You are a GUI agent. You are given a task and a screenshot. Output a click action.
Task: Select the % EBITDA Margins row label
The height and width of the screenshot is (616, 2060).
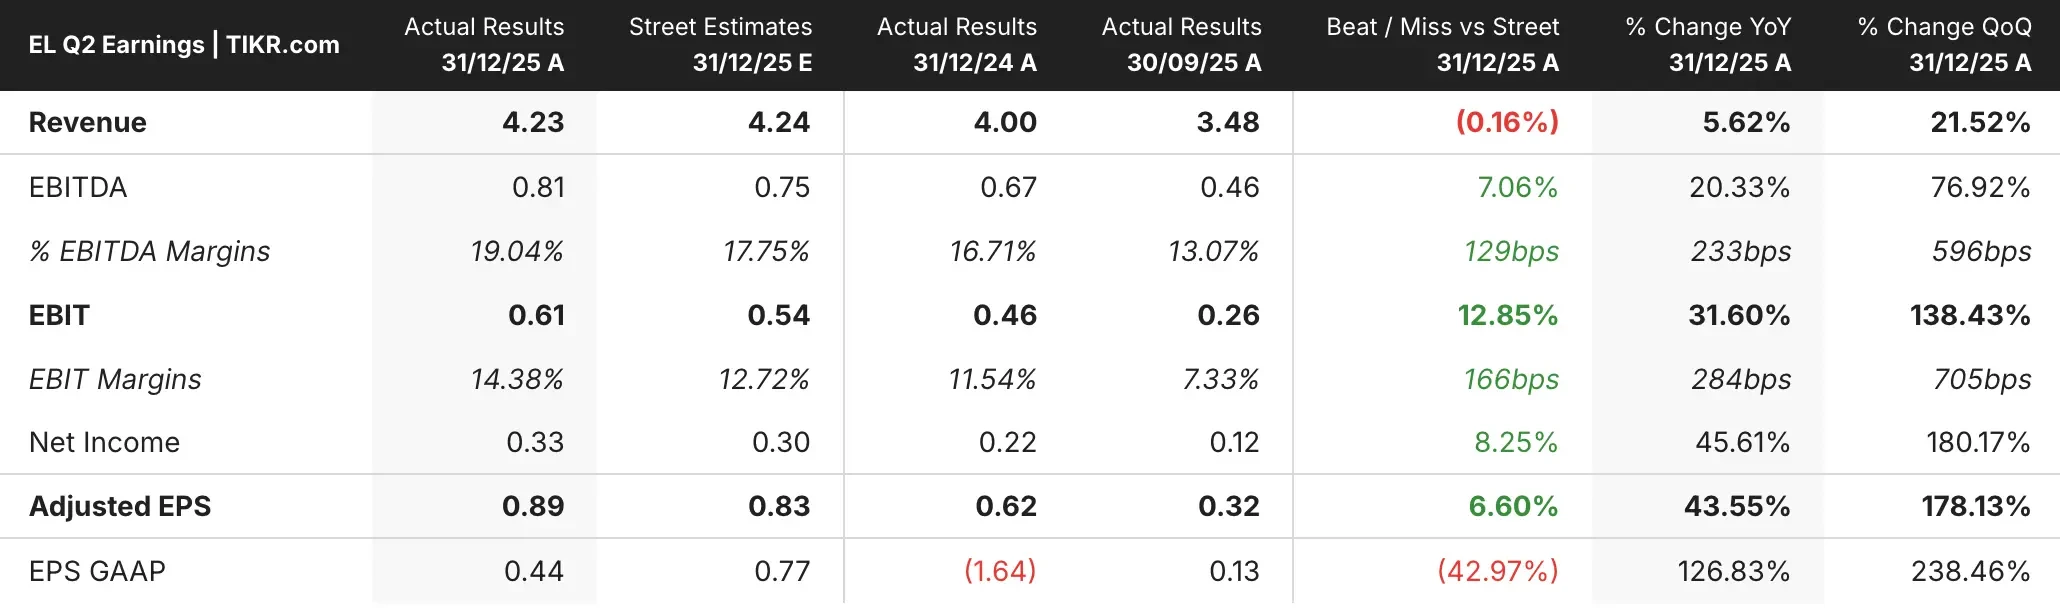[150, 251]
